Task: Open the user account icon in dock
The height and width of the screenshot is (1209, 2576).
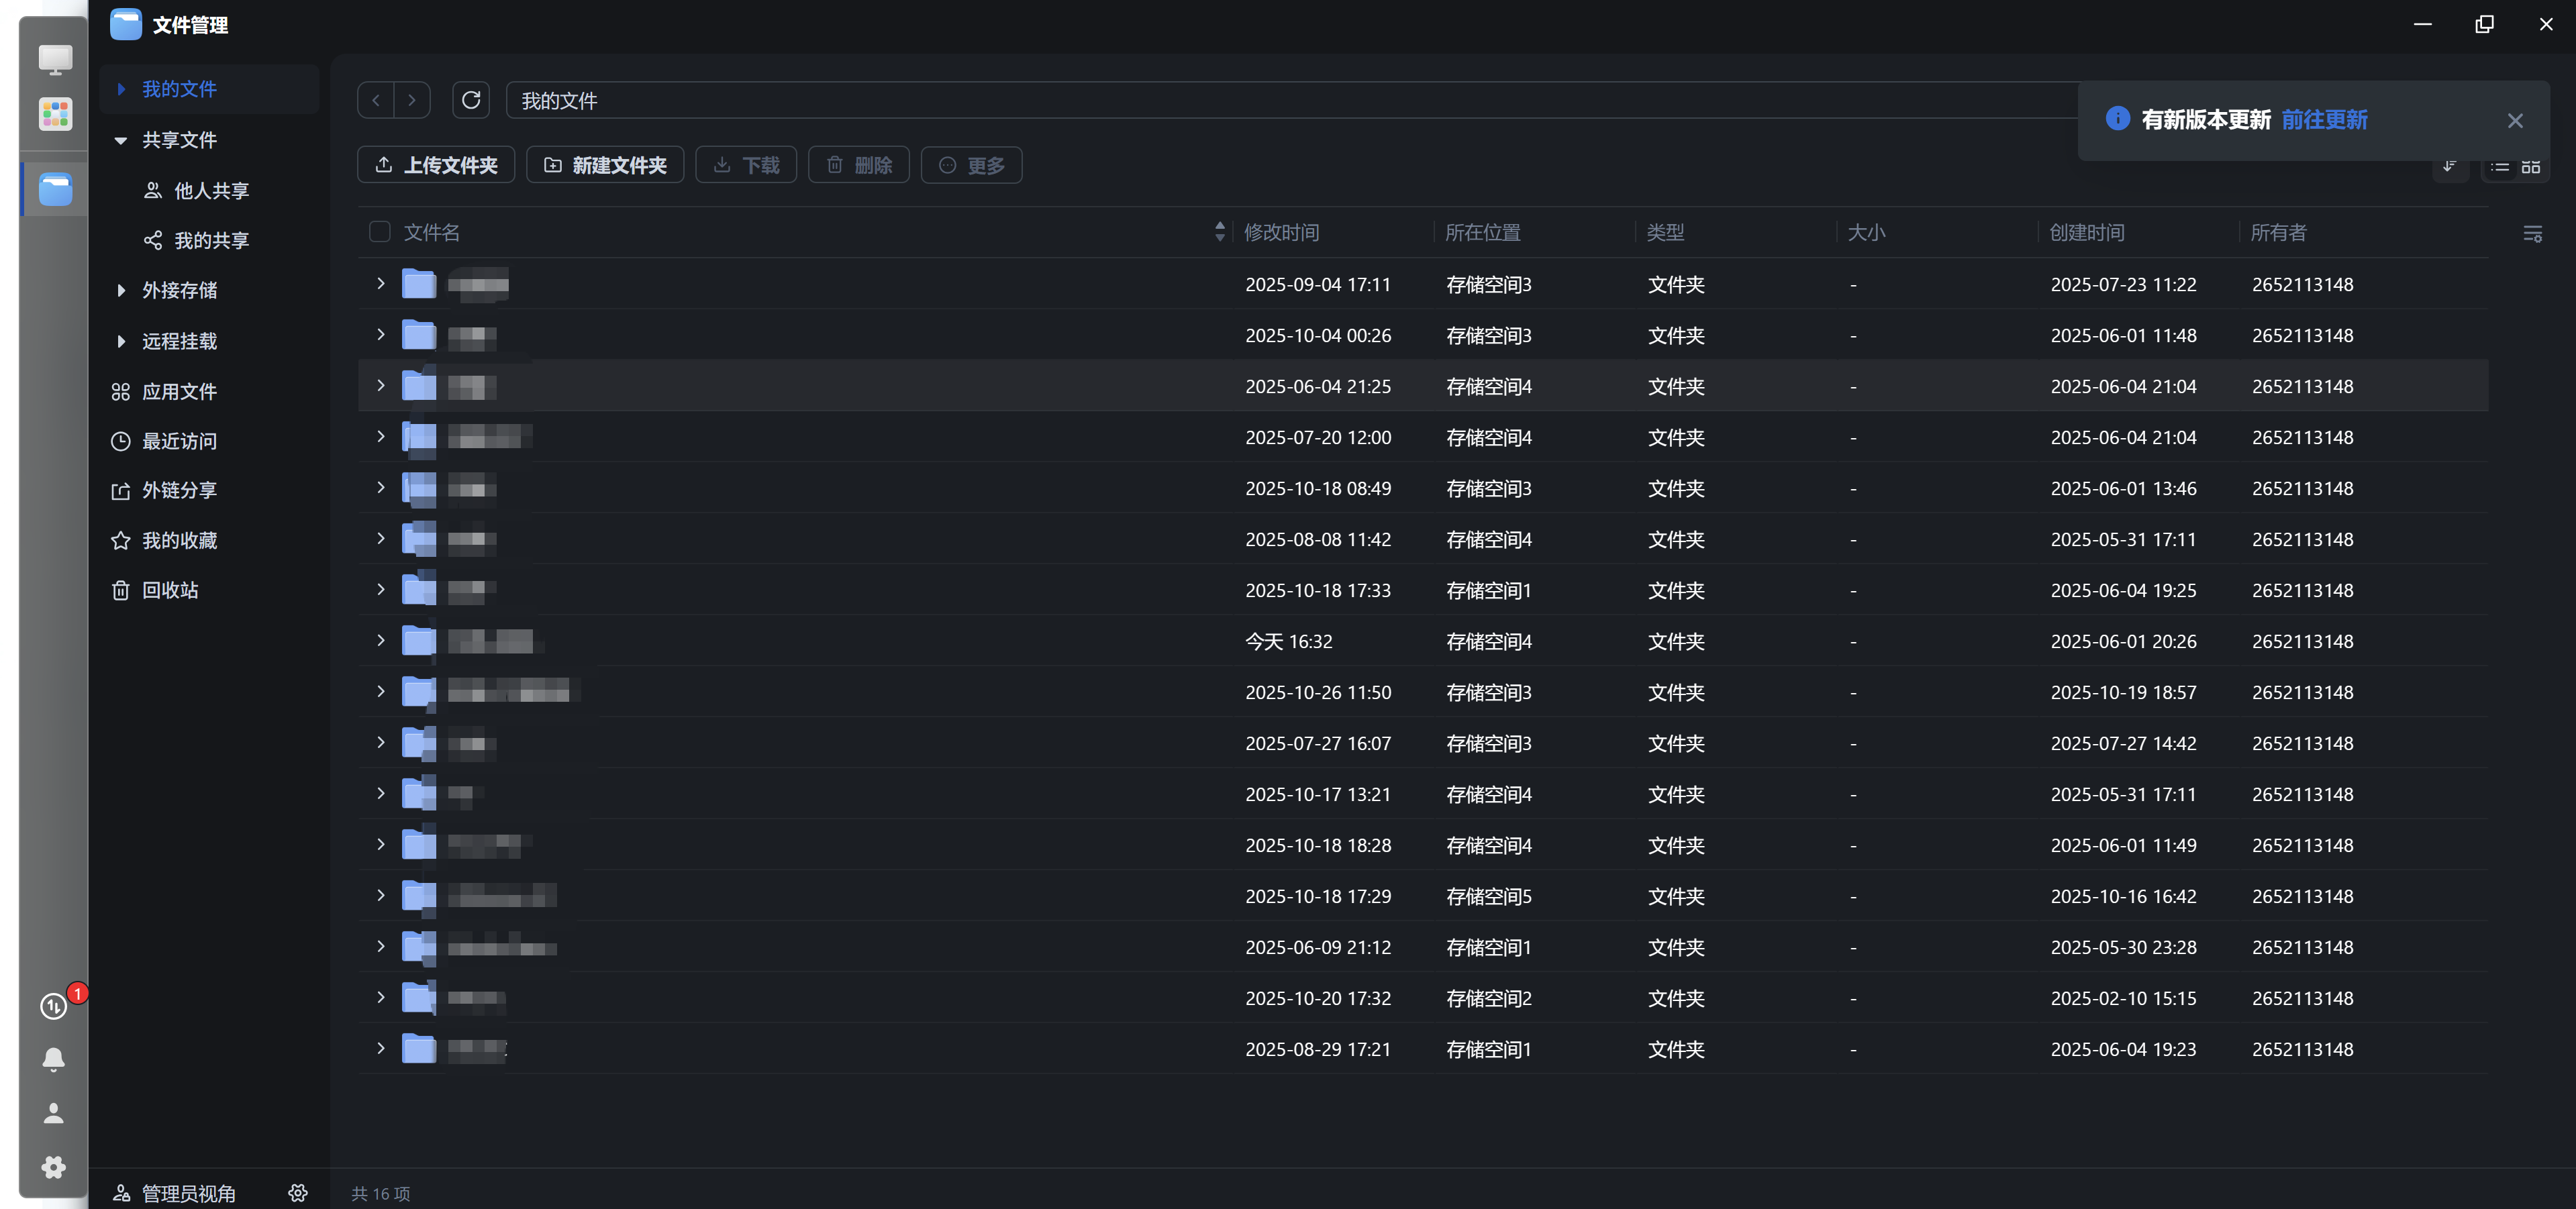Action: [54, 1113]
